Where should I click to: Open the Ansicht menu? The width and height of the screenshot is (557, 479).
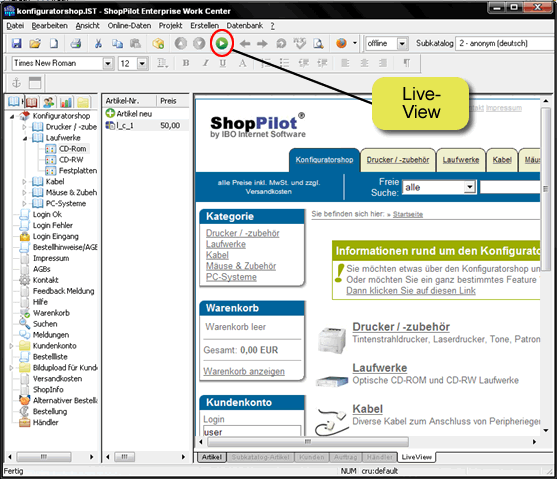87,26
